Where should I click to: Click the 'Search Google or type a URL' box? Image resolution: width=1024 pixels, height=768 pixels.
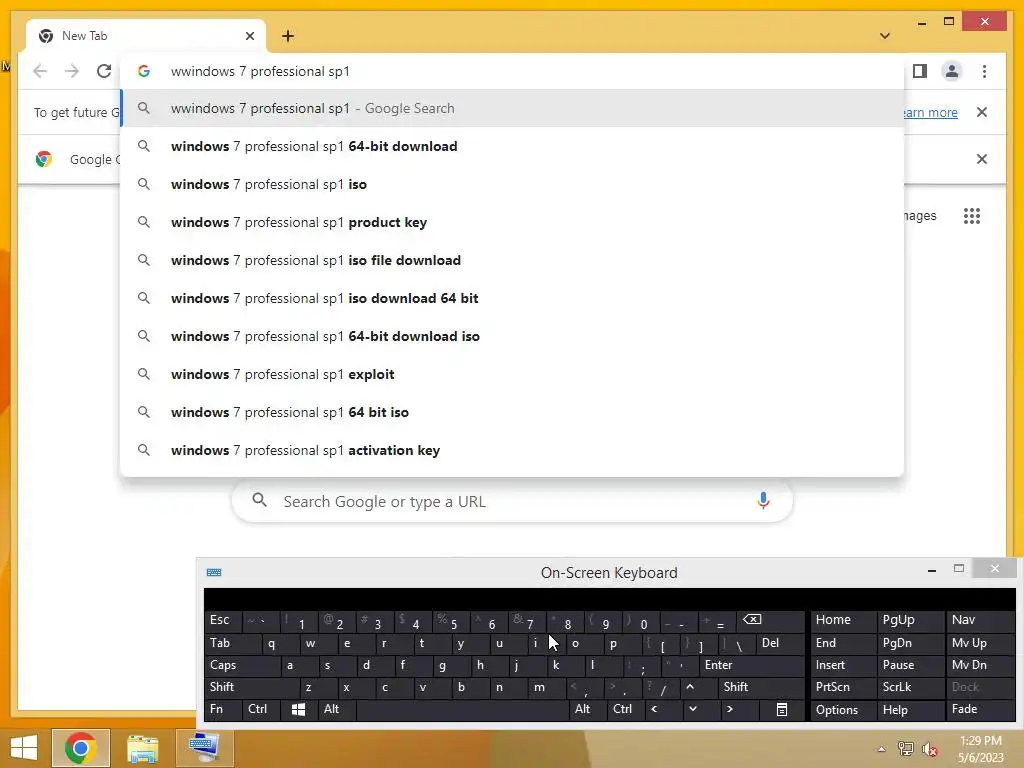click(x=513, y=501)
